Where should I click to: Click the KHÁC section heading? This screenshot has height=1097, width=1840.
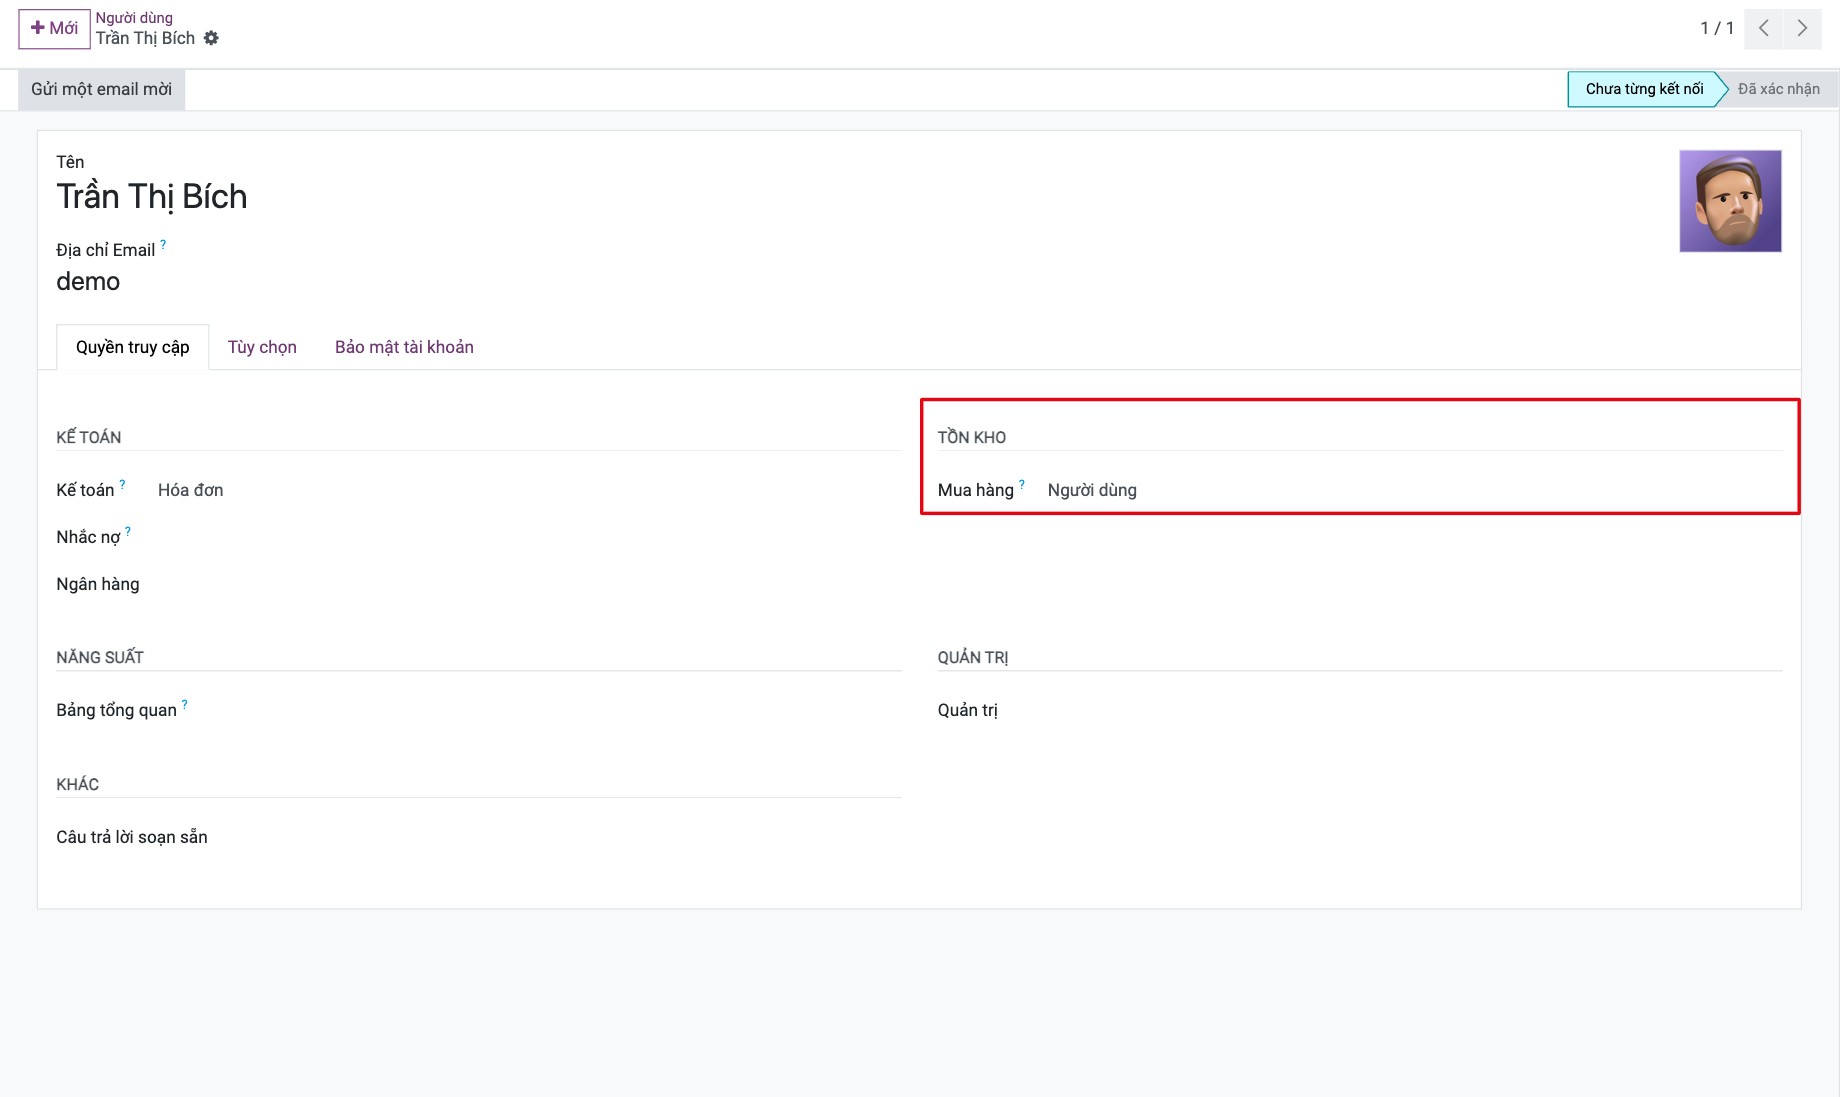point(78,784)
